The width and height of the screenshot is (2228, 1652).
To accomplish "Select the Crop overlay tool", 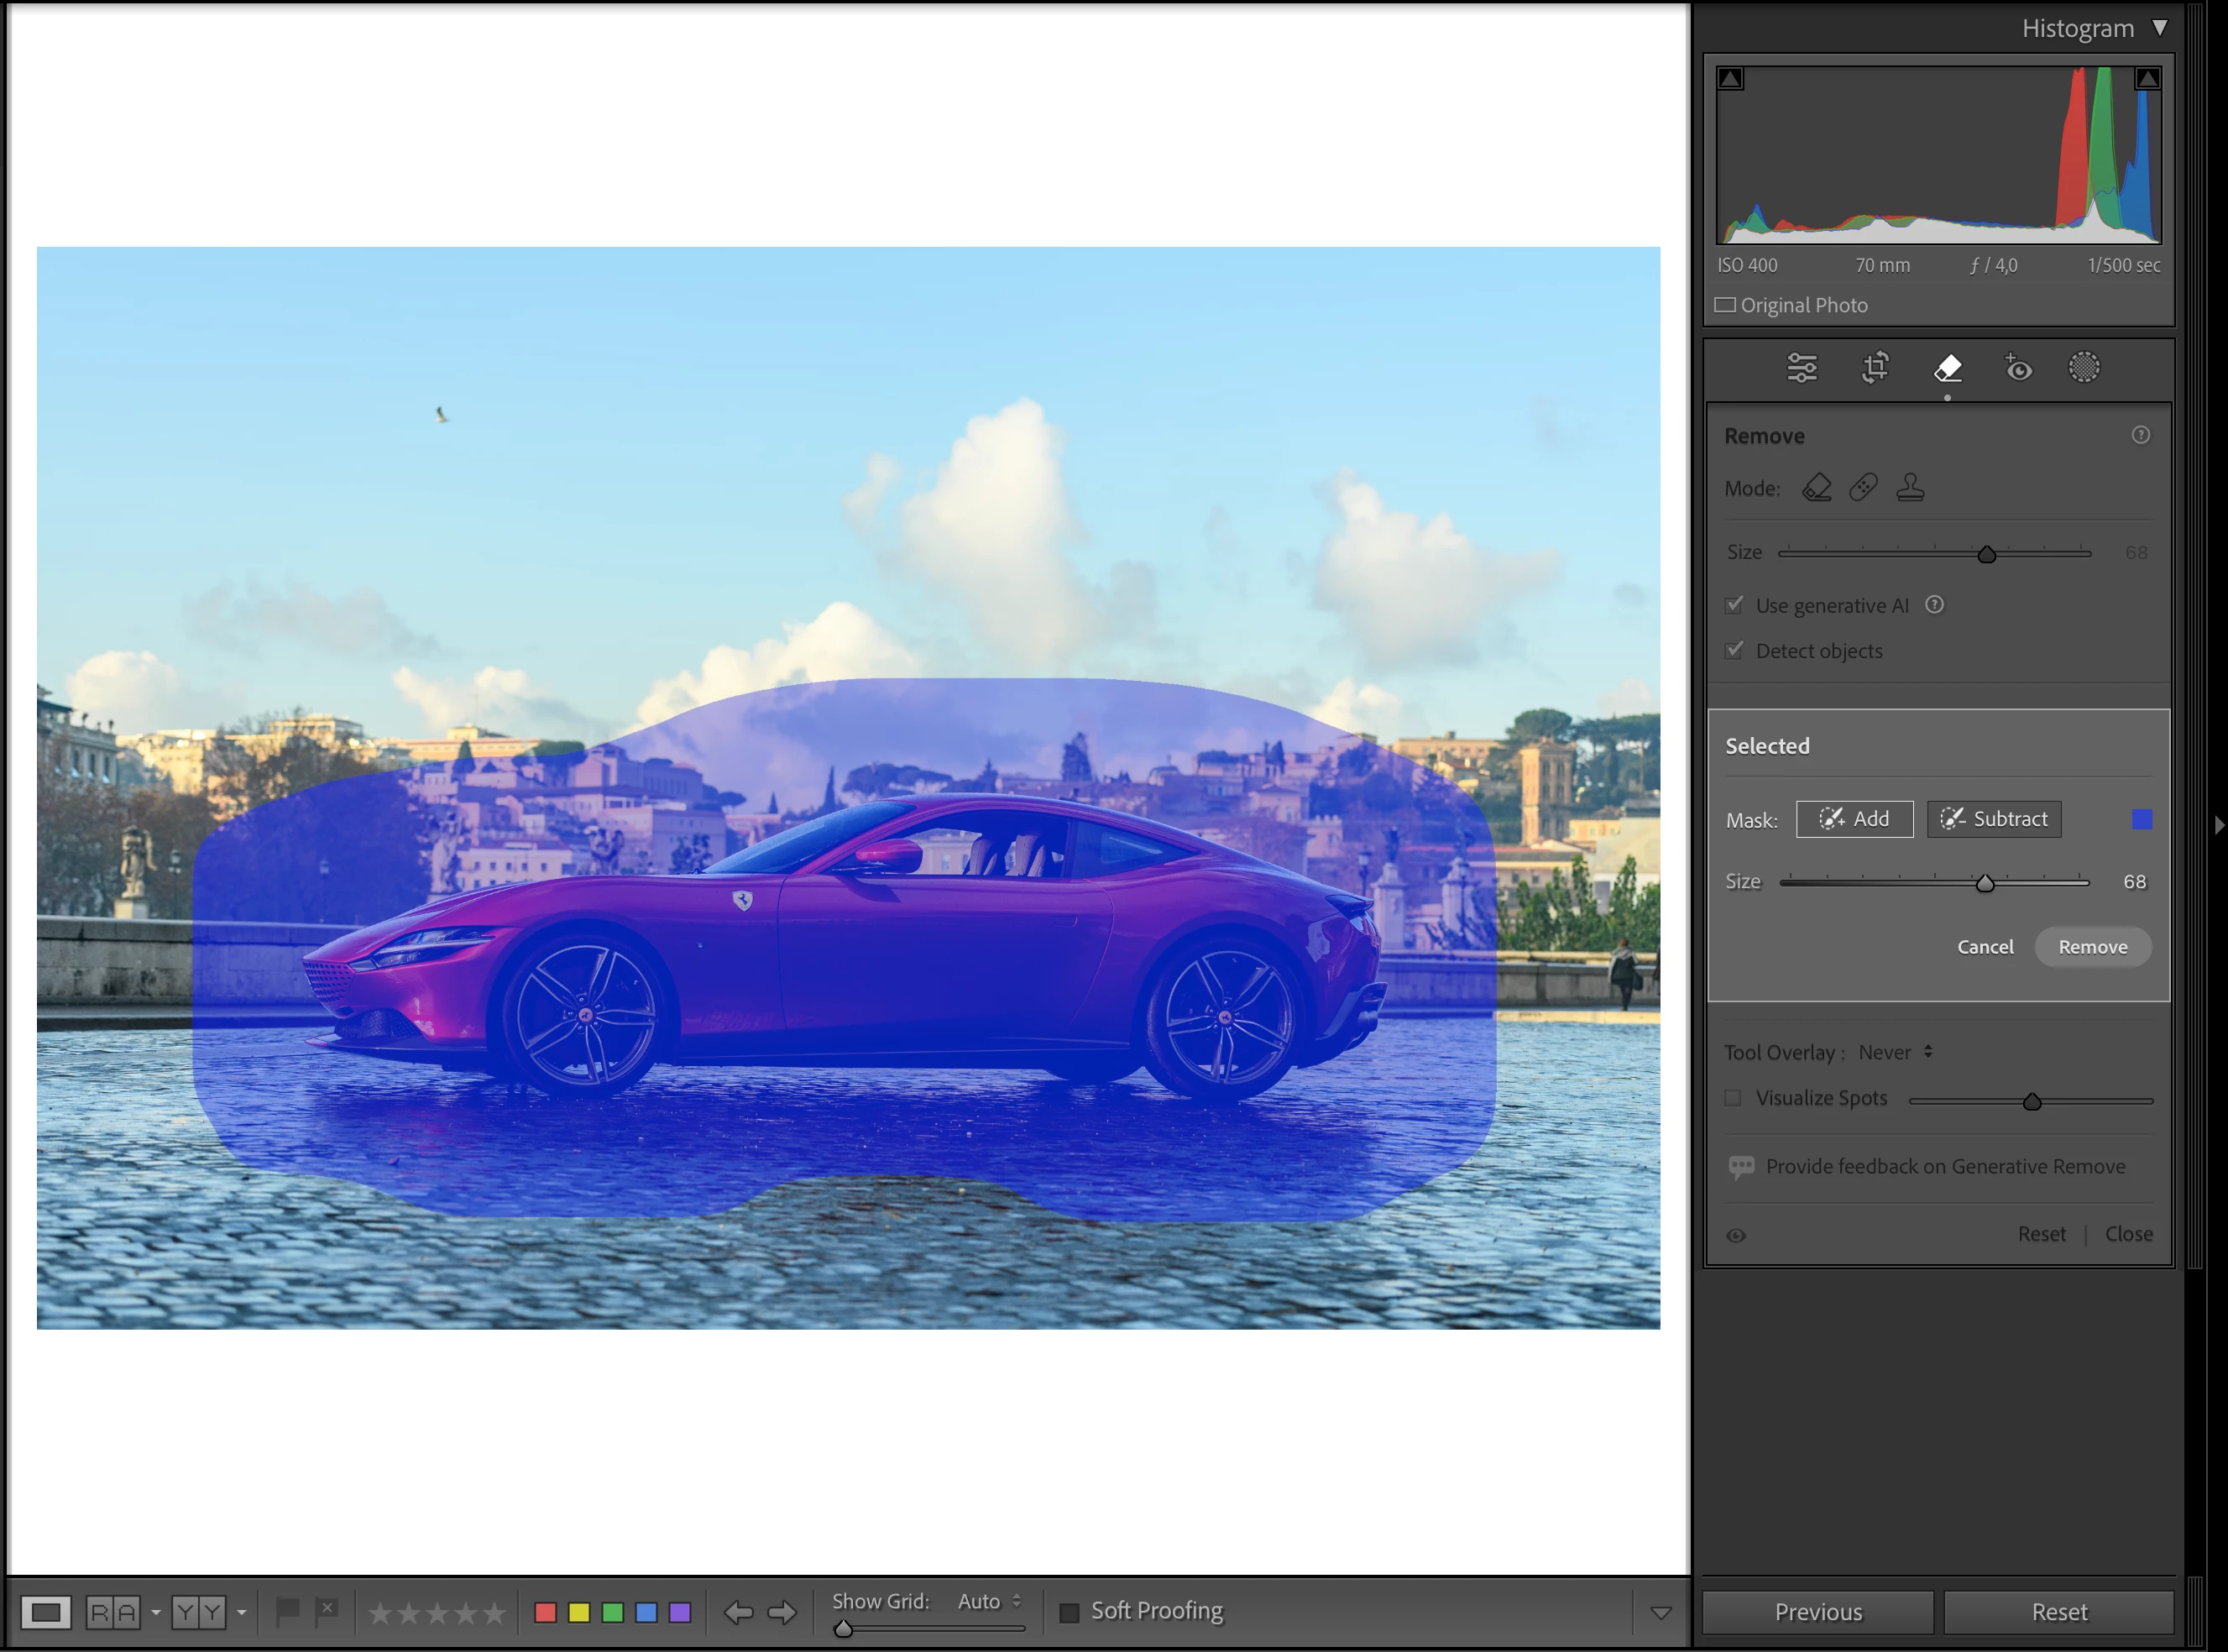I will coord(1875,368).
